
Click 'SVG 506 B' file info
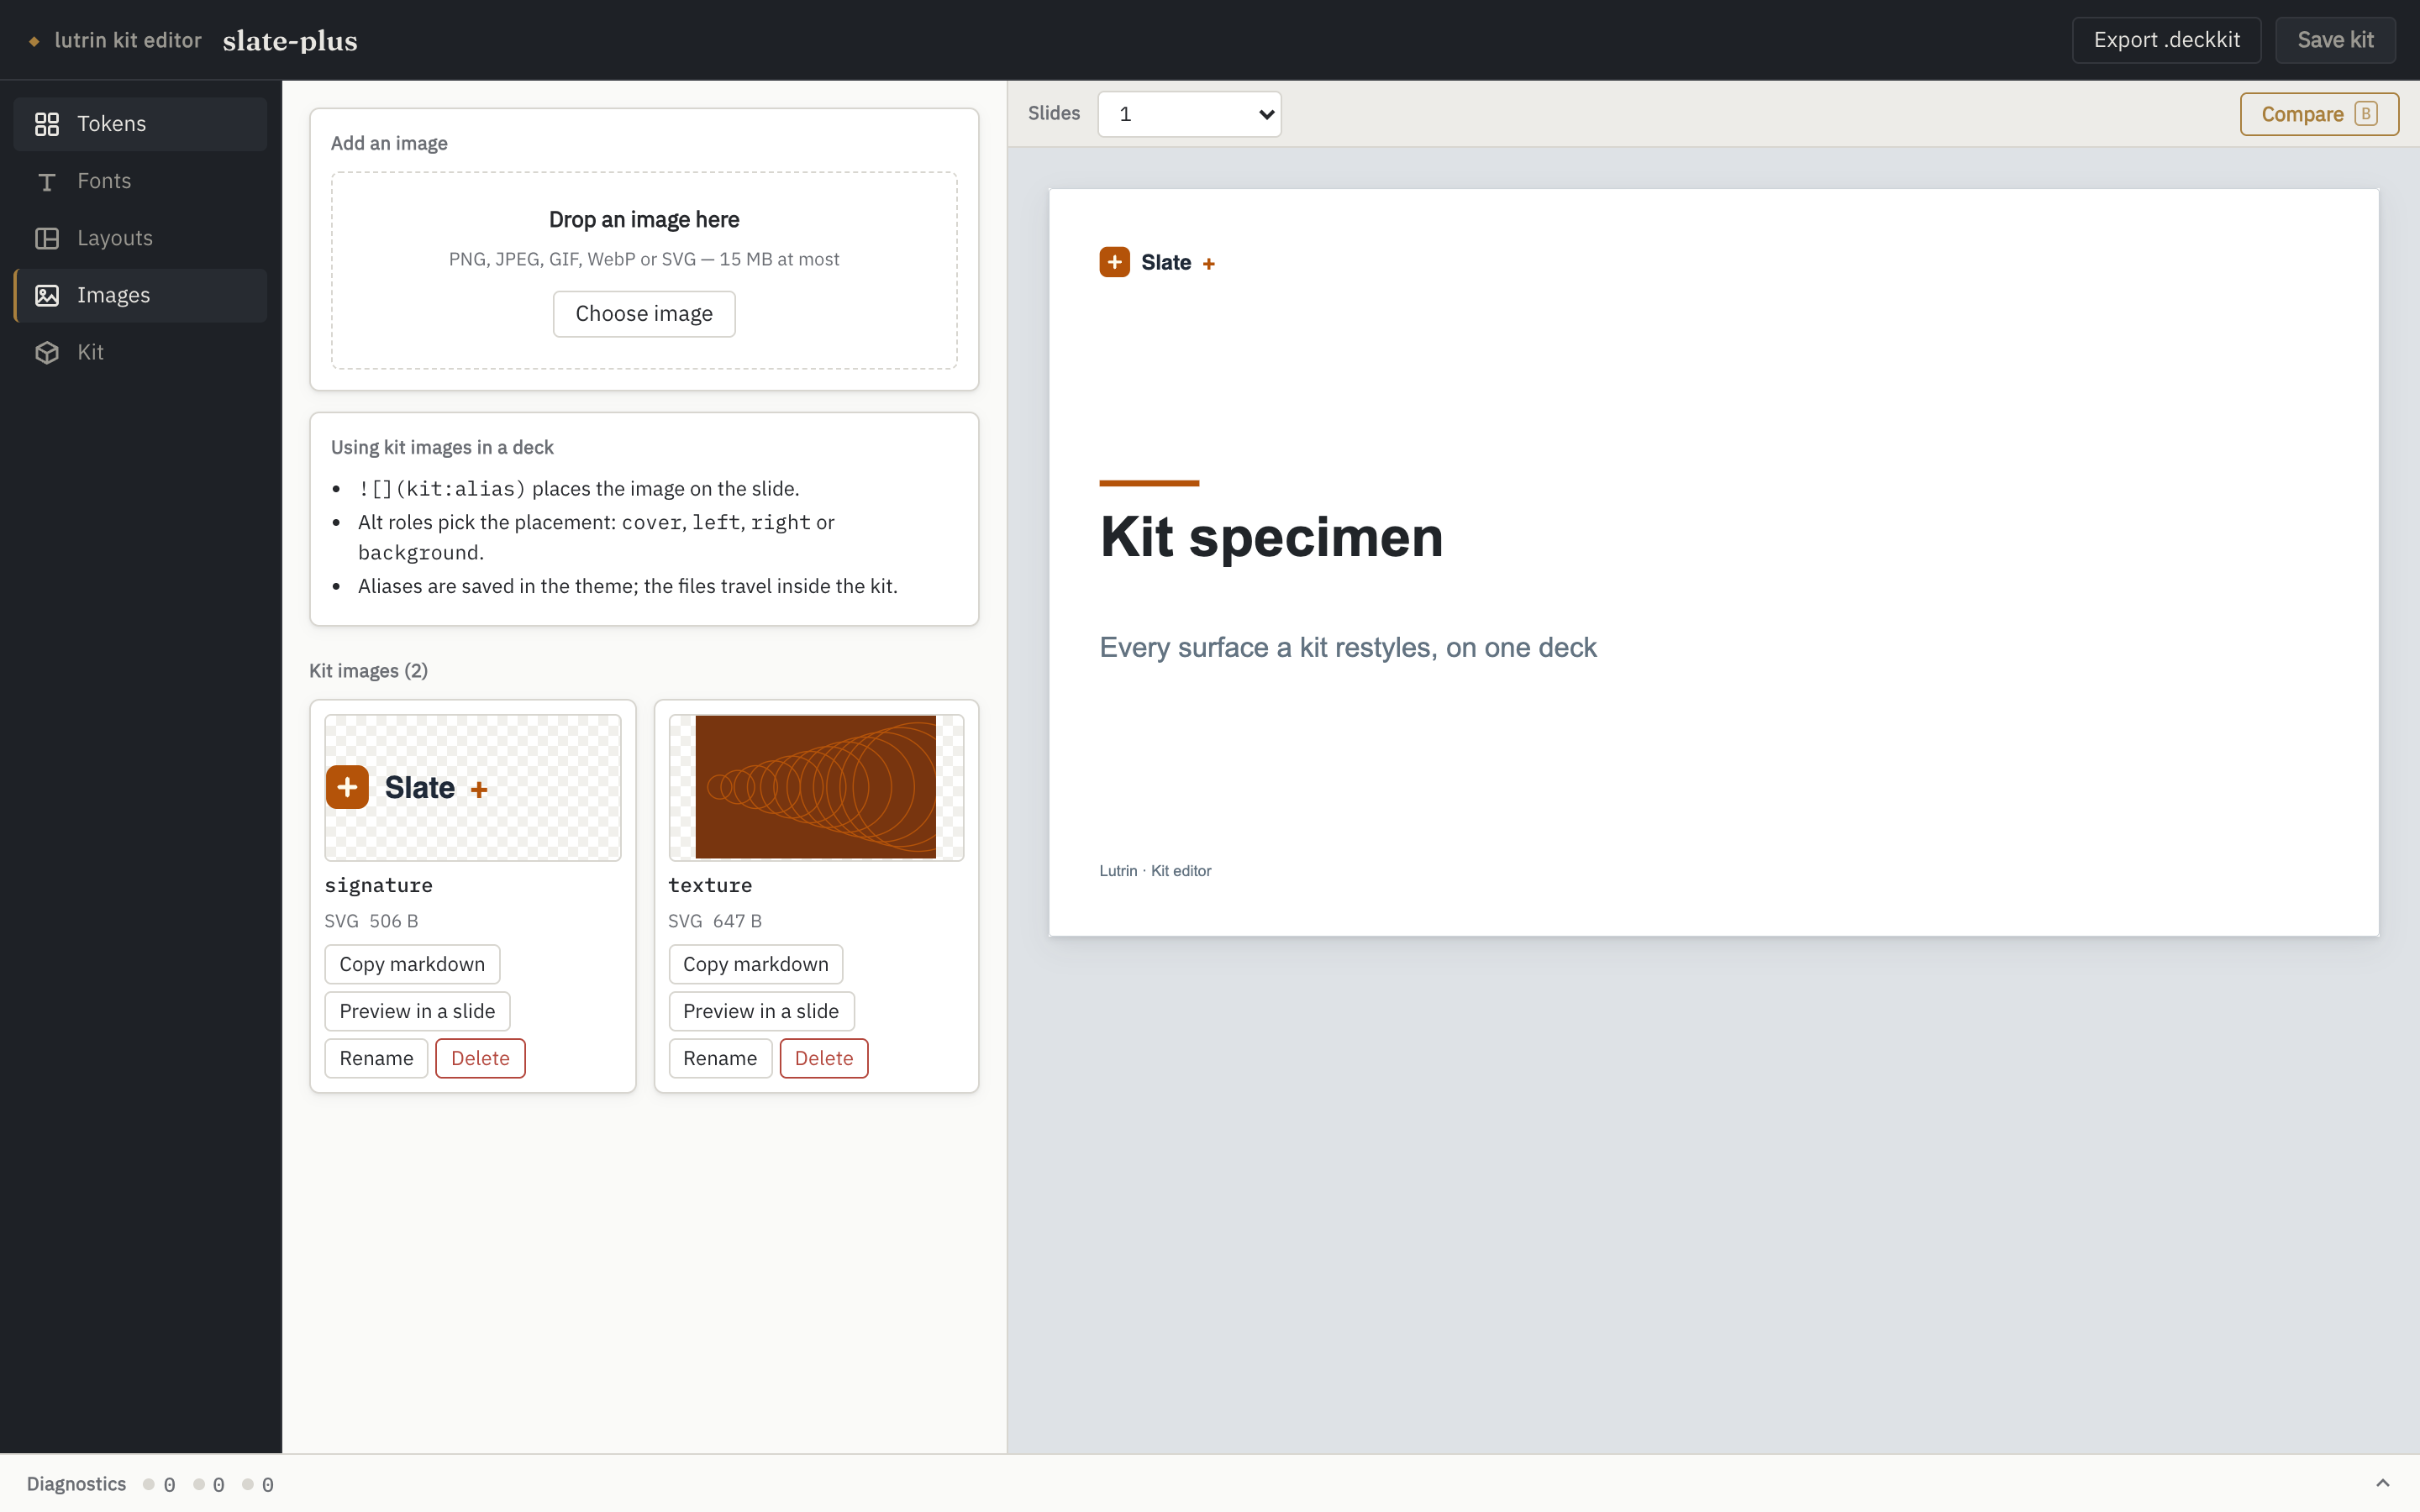[x=371, y=921]
